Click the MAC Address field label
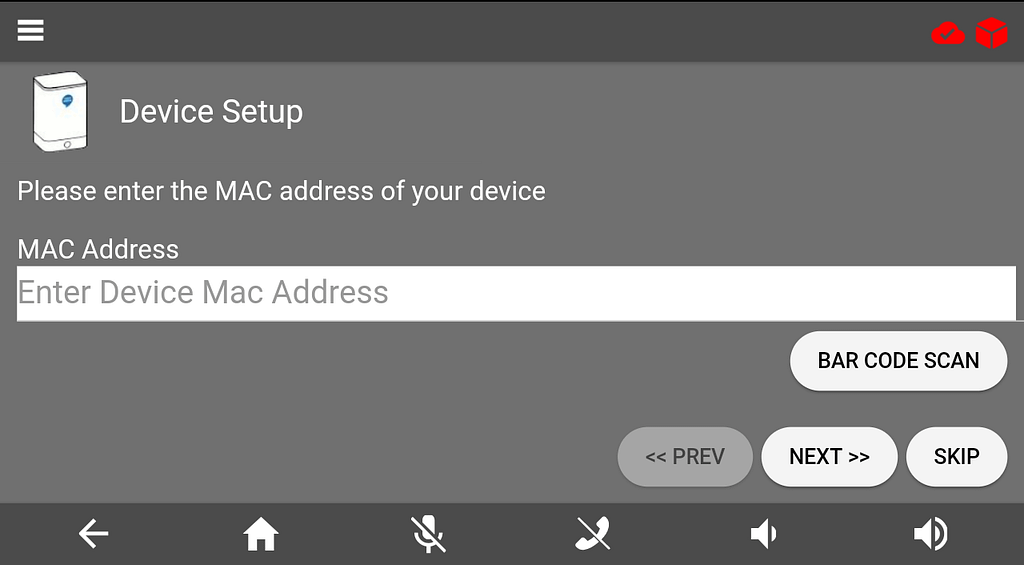This screenshot has width=1024, height=565. [98, 249]
